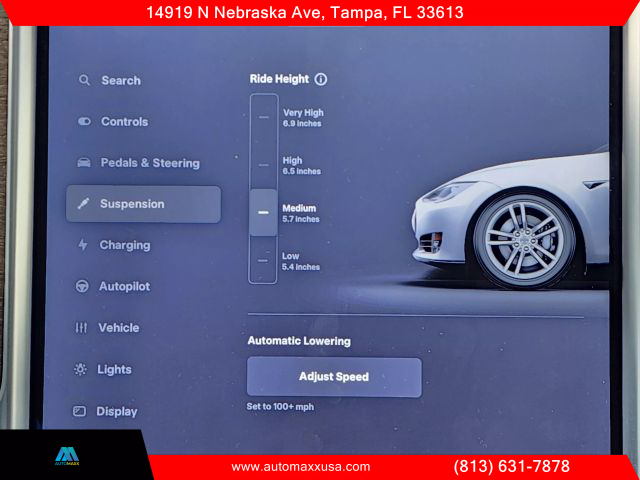Click the Autopilot steering wheel icon
The image size is (640, 480).
tap(82, 287)
